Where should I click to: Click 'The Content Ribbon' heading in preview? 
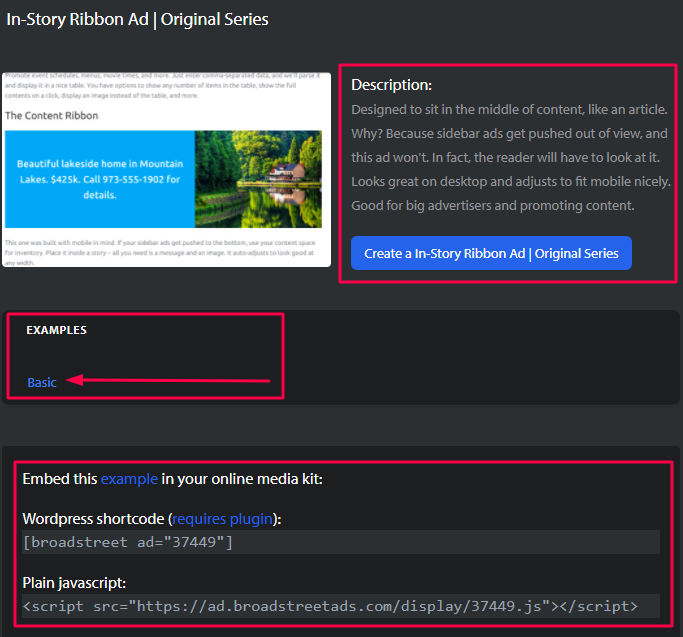point(51,115)
